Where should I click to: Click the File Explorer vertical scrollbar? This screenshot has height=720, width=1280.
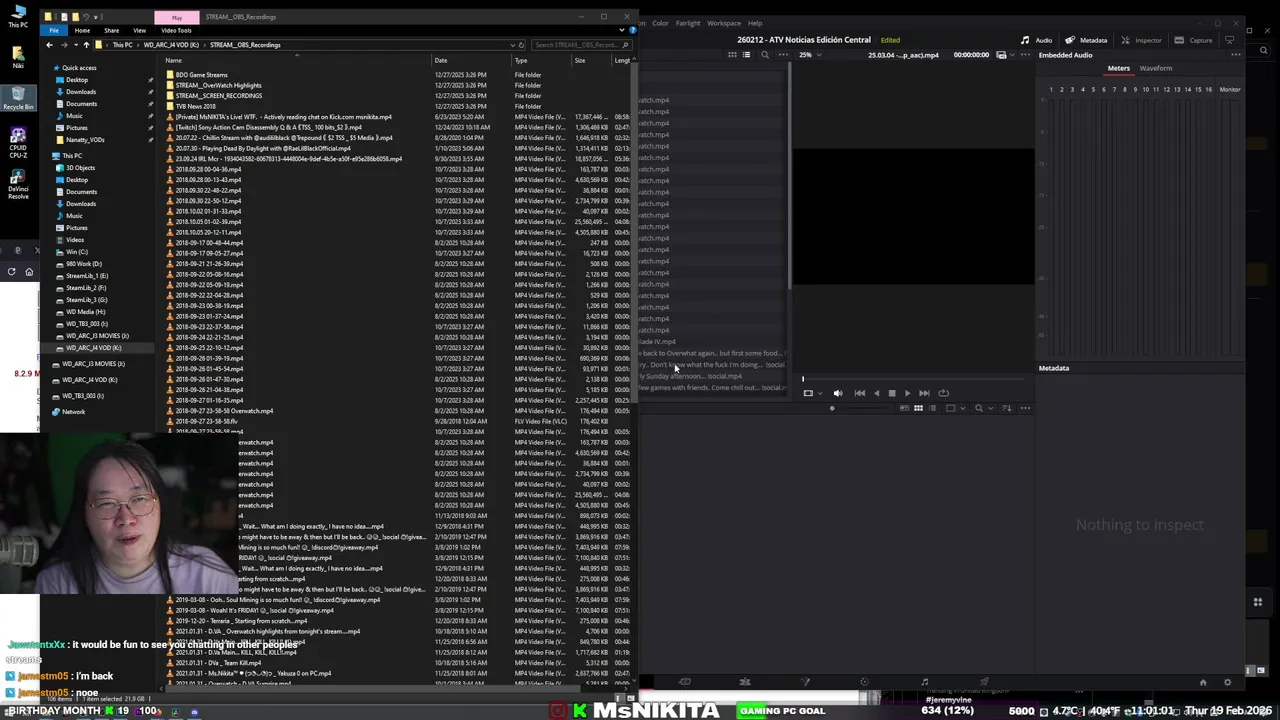(x=636, y=235)
